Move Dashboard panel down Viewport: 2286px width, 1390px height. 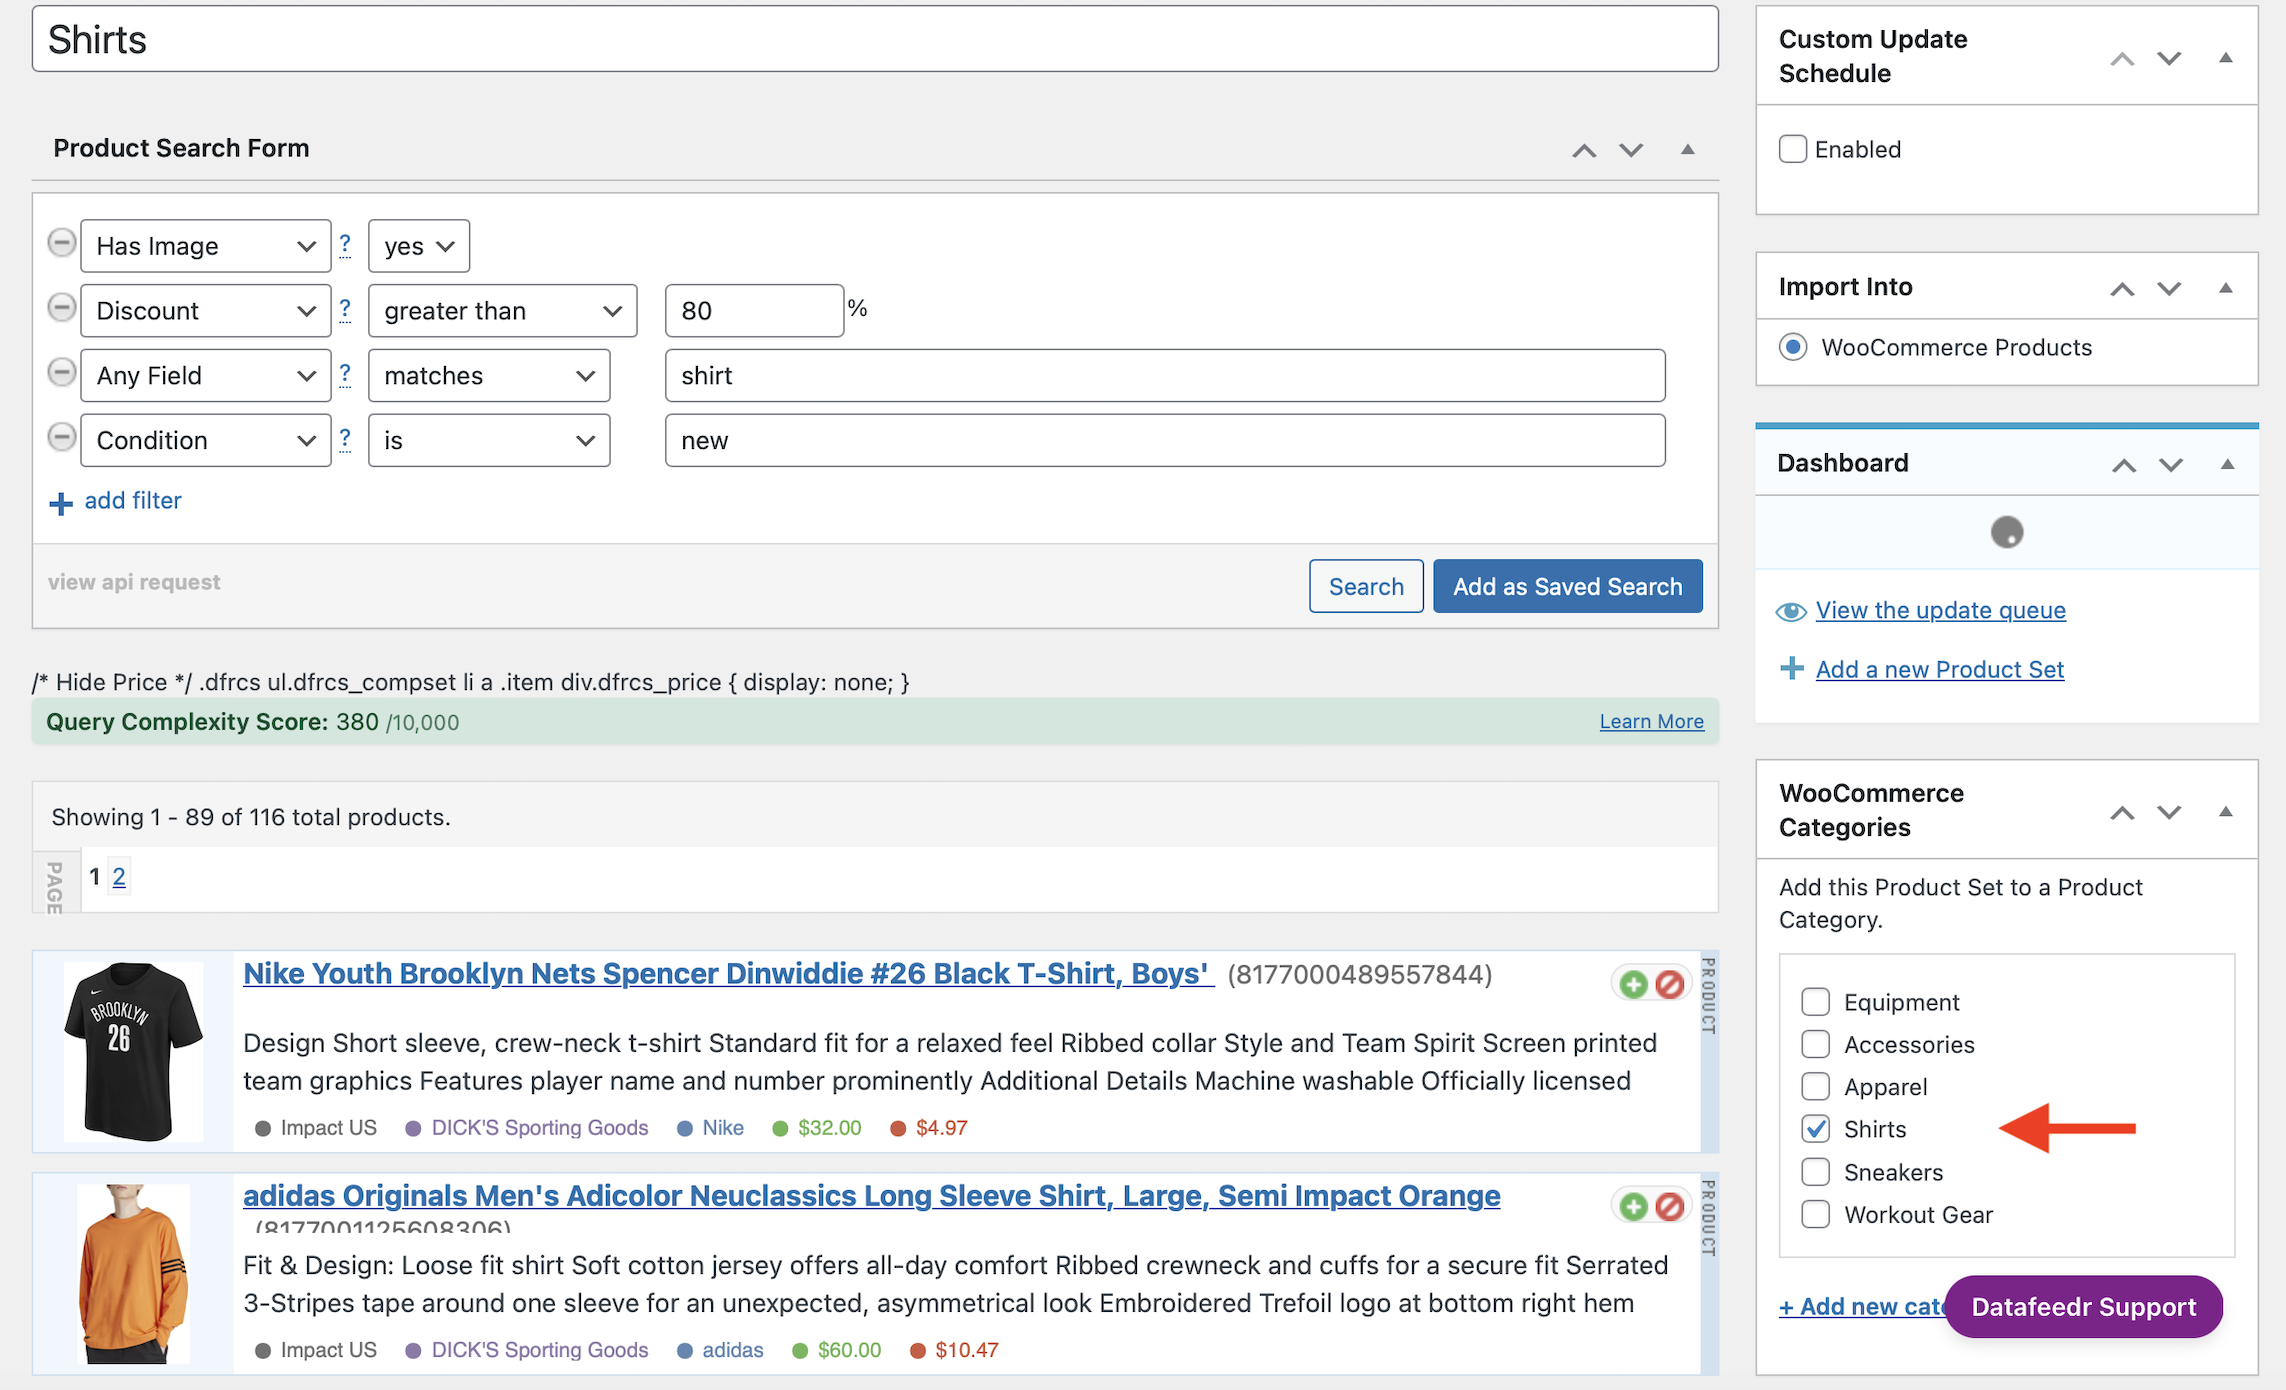point(2171,465)
